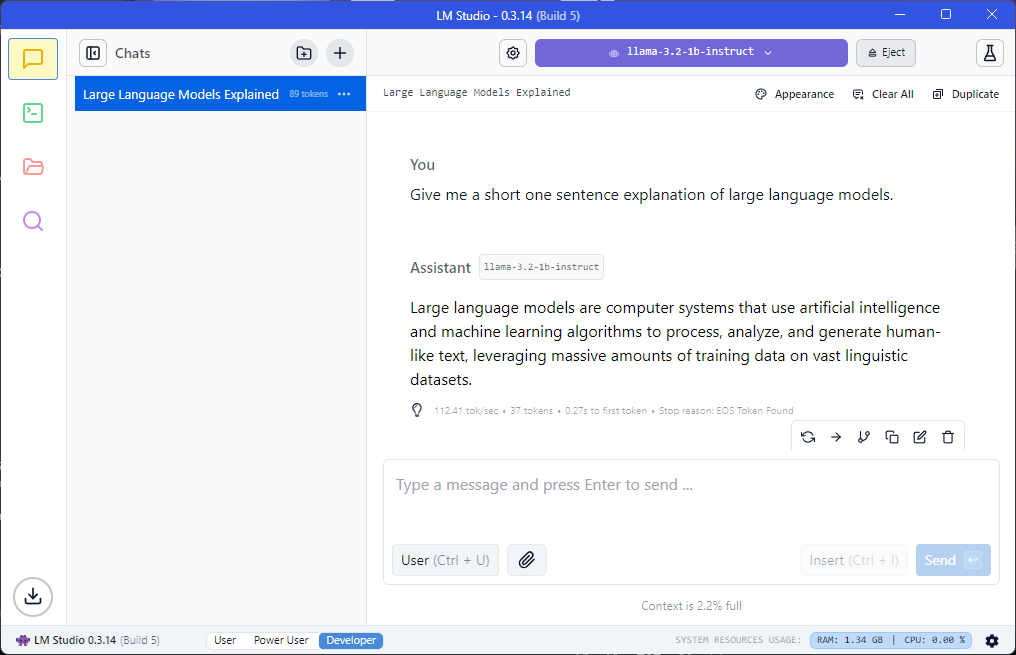Open the Developer console from the sidebar

coord(33,113)
